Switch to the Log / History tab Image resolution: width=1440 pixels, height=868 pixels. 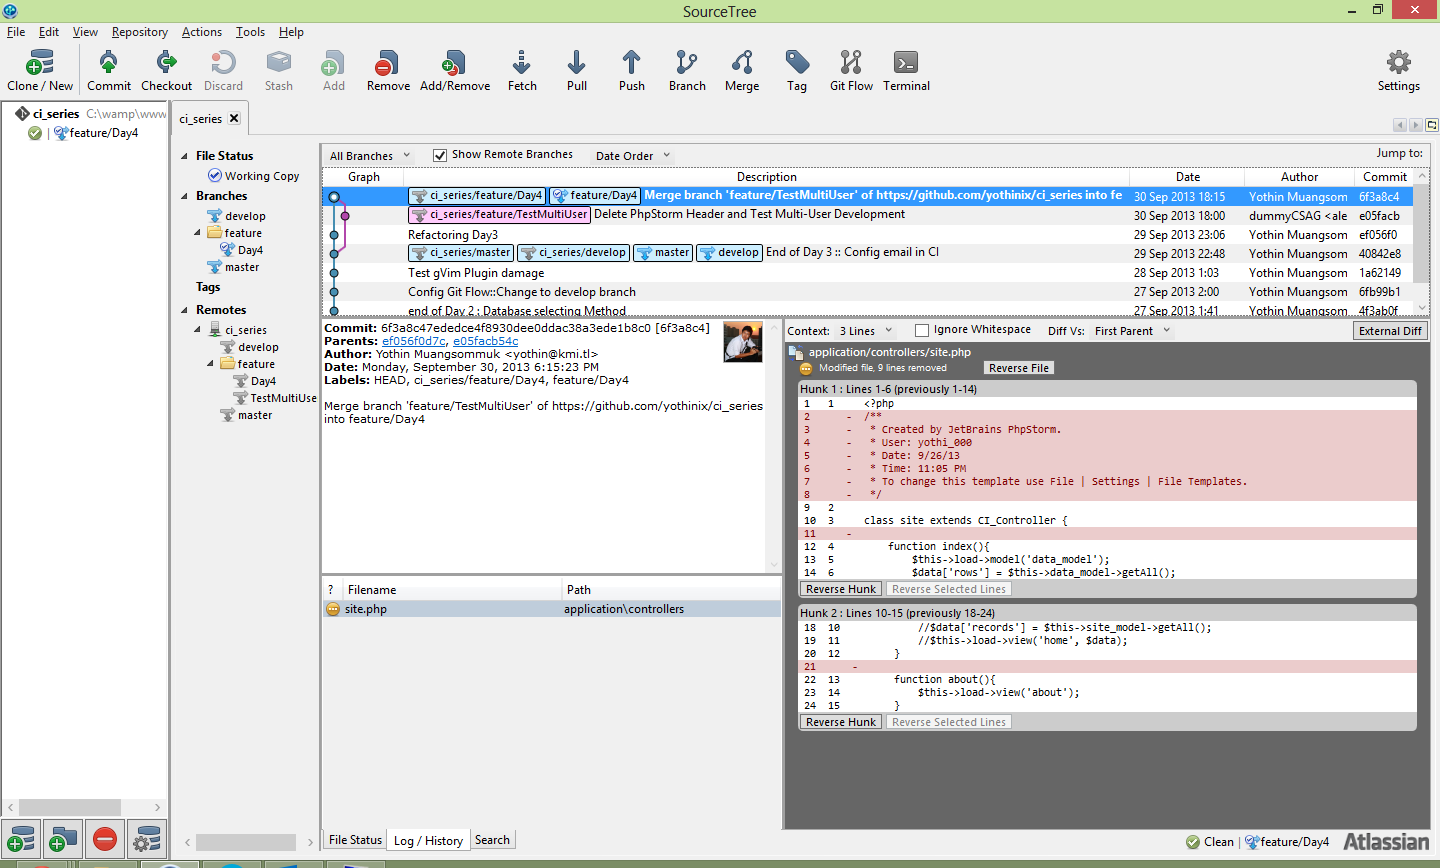click(x=428, y=840)
